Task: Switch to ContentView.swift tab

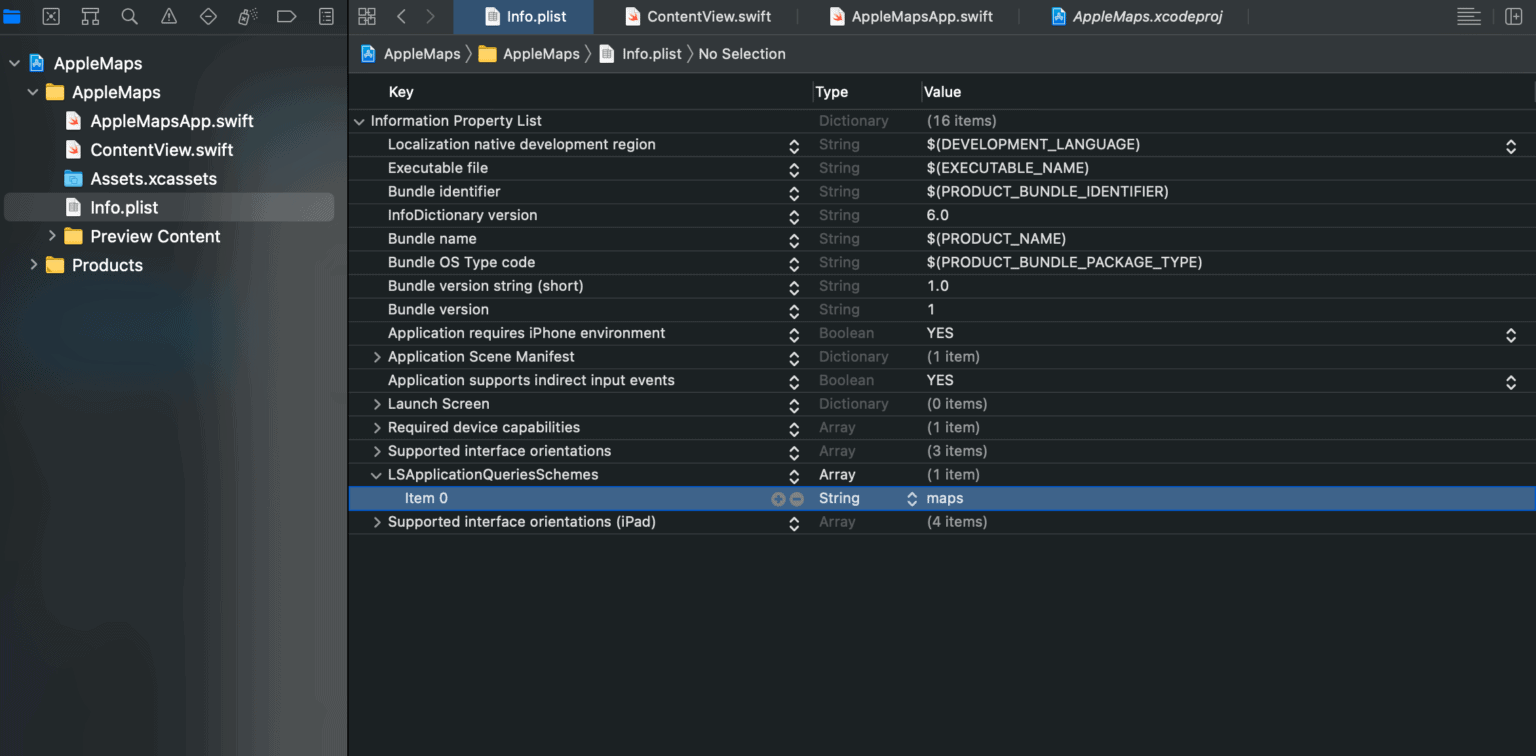Action: [698, 16]
